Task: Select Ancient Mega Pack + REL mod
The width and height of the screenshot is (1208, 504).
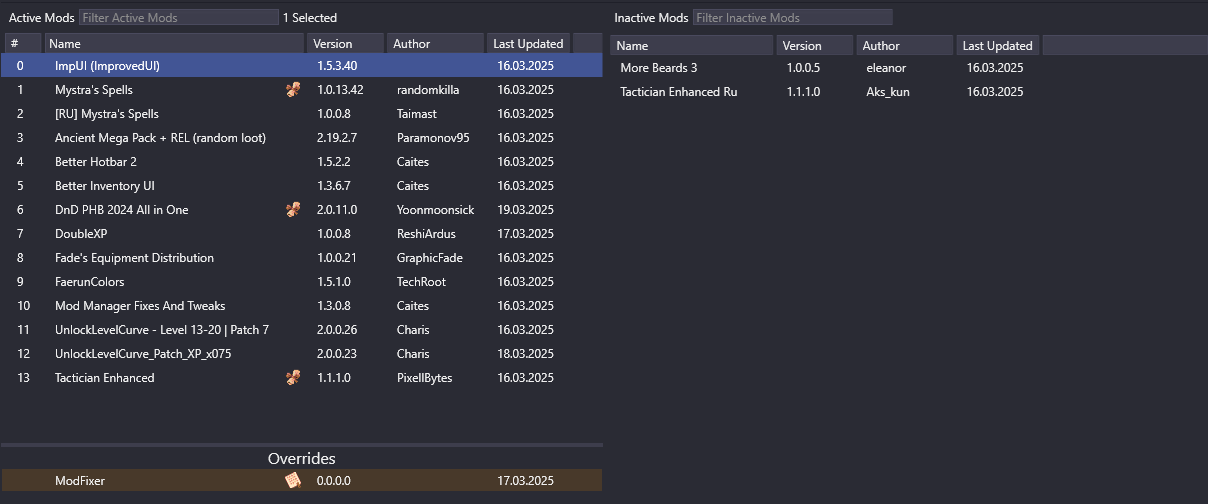Action: pyautogui.click(x=160, y=138)
